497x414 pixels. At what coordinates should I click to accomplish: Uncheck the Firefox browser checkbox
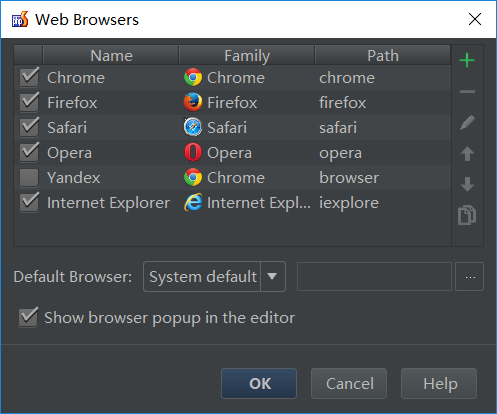coord(29,102)
